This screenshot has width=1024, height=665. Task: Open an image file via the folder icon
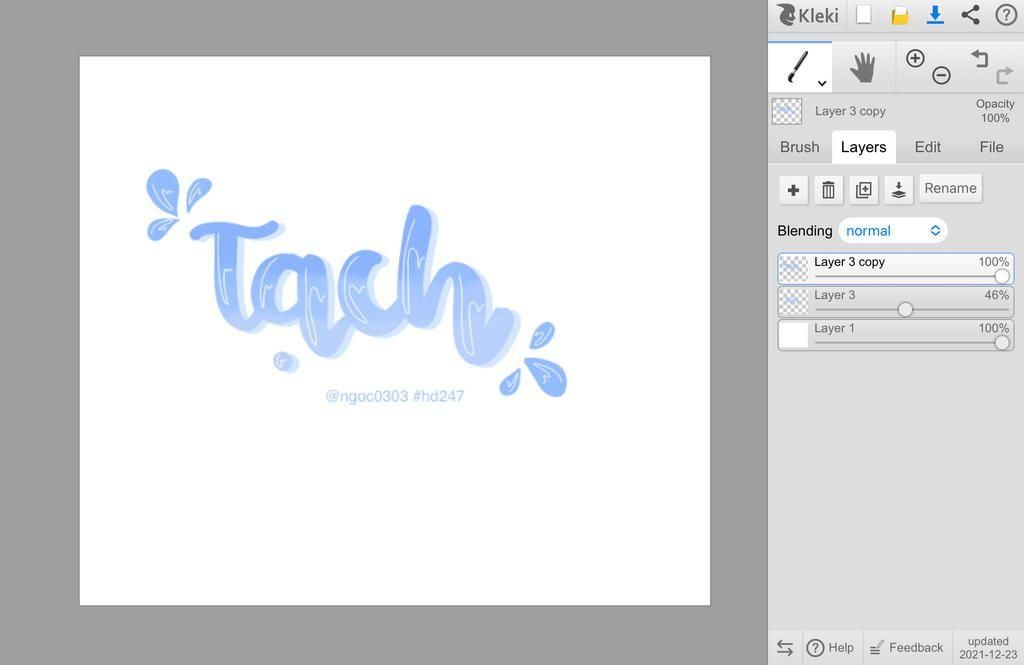tap(900, 15)
